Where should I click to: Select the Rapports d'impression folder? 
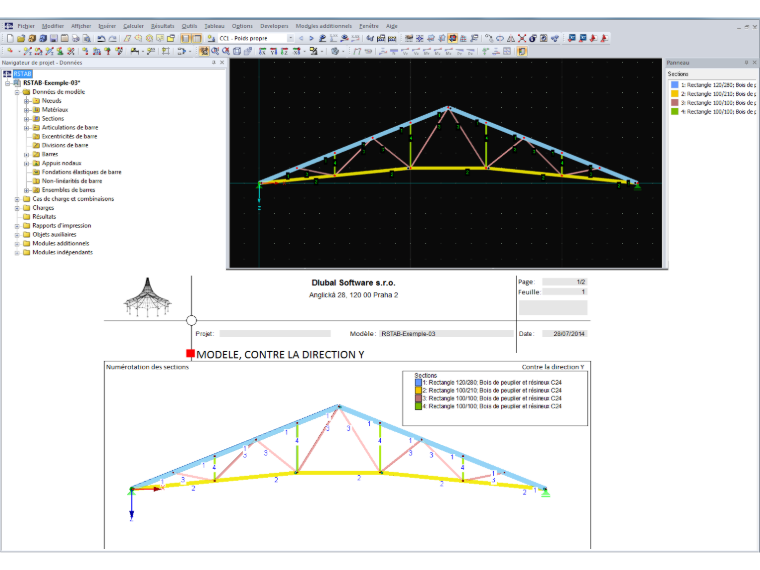(62, 225)
